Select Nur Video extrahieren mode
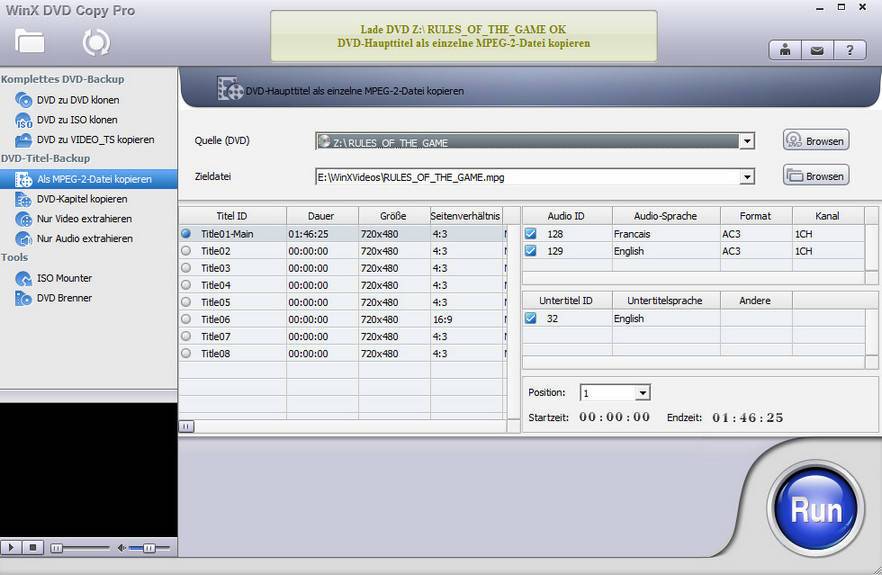The height and width of the screenshot is (575, 882). (84, 219)
